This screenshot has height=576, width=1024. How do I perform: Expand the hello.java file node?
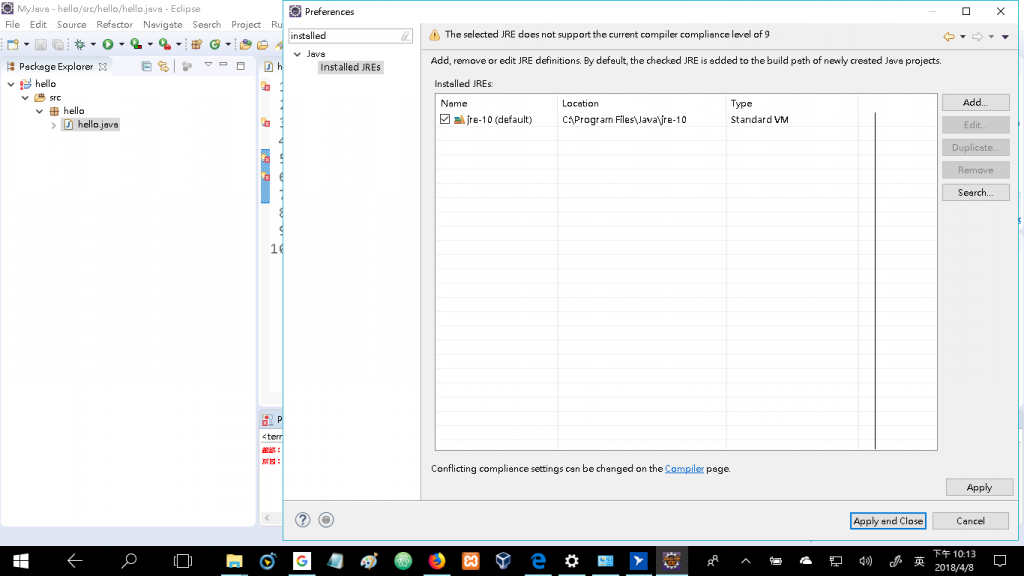tap(54, 125)
